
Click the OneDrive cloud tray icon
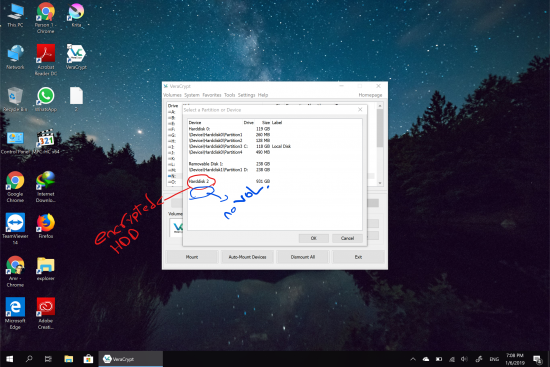(426, 359)
